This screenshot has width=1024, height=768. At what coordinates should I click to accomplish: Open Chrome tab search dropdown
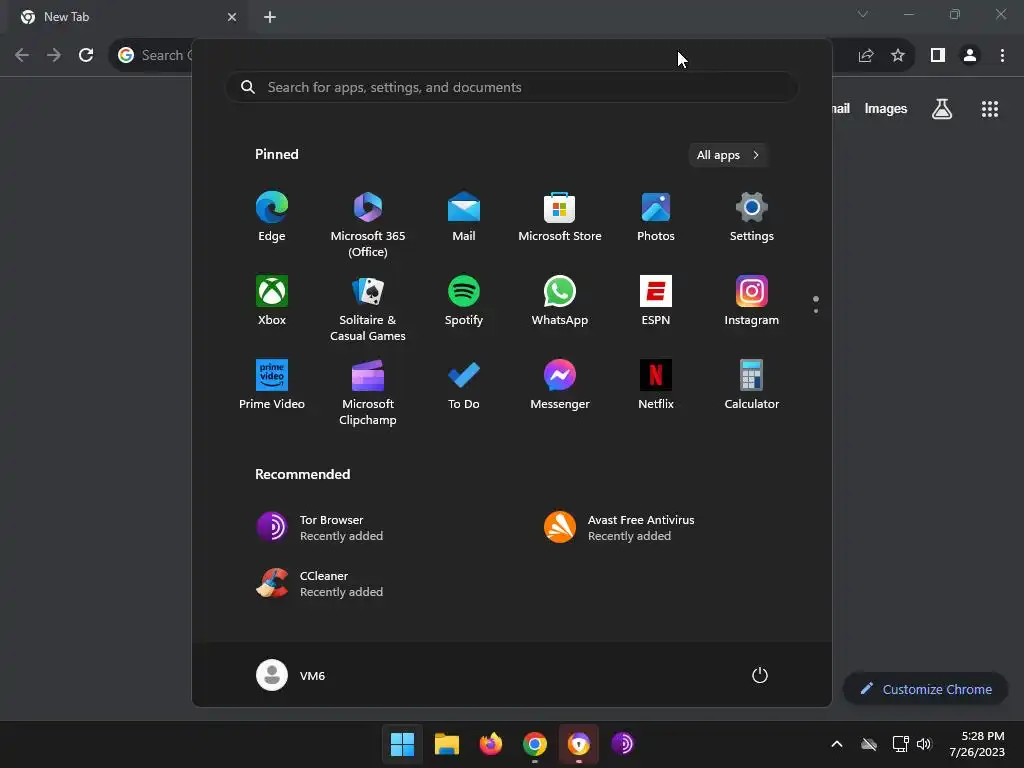click(x=863, y=14)
